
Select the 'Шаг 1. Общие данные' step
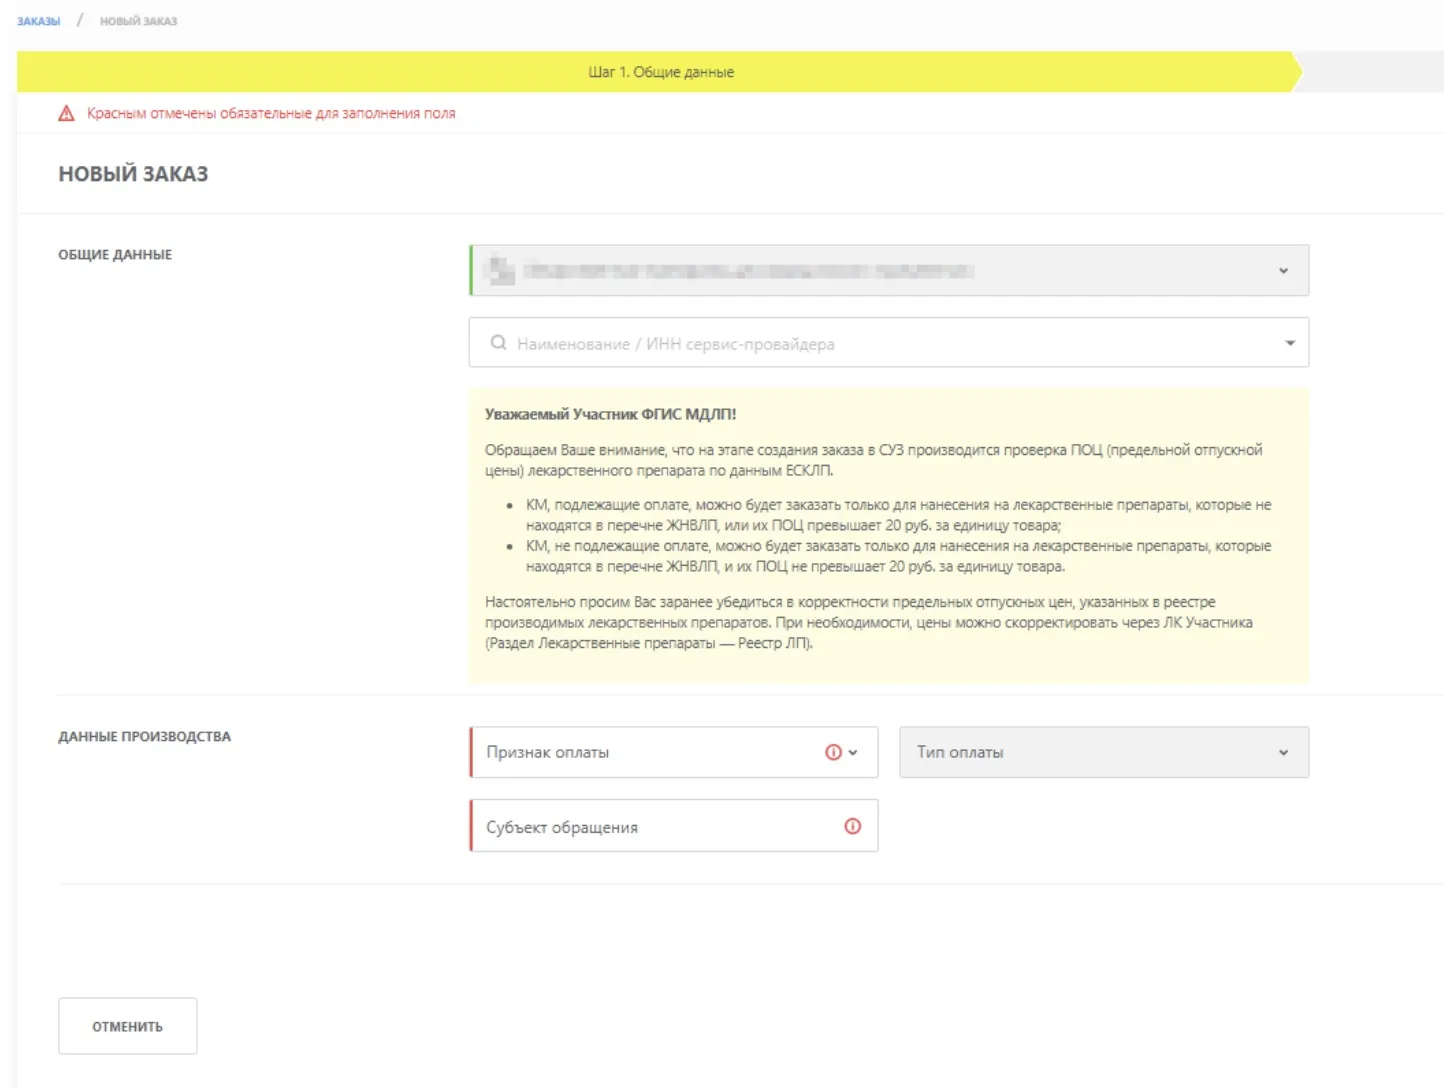pos(660,72)
